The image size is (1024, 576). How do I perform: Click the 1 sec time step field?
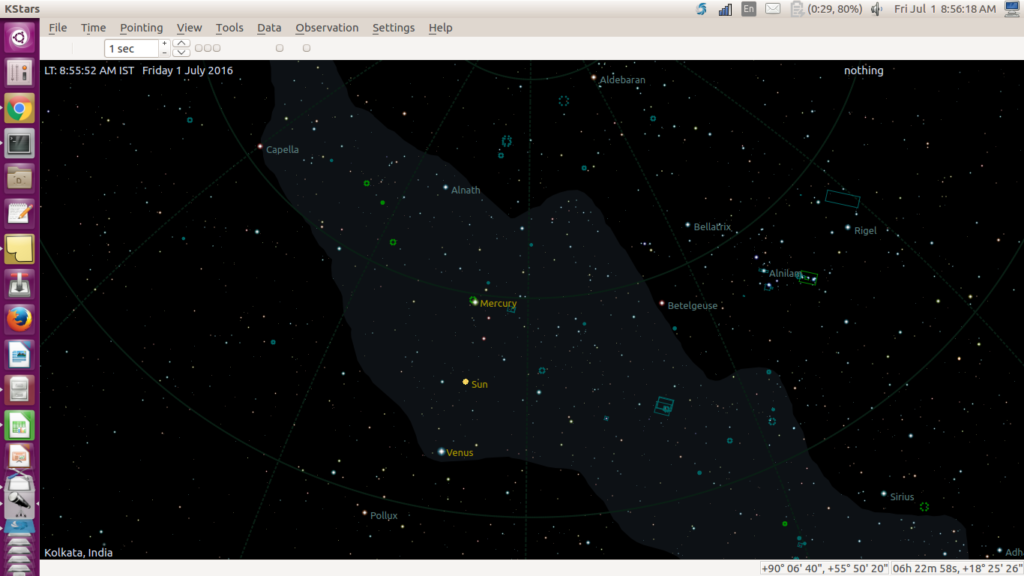(131, 48)
